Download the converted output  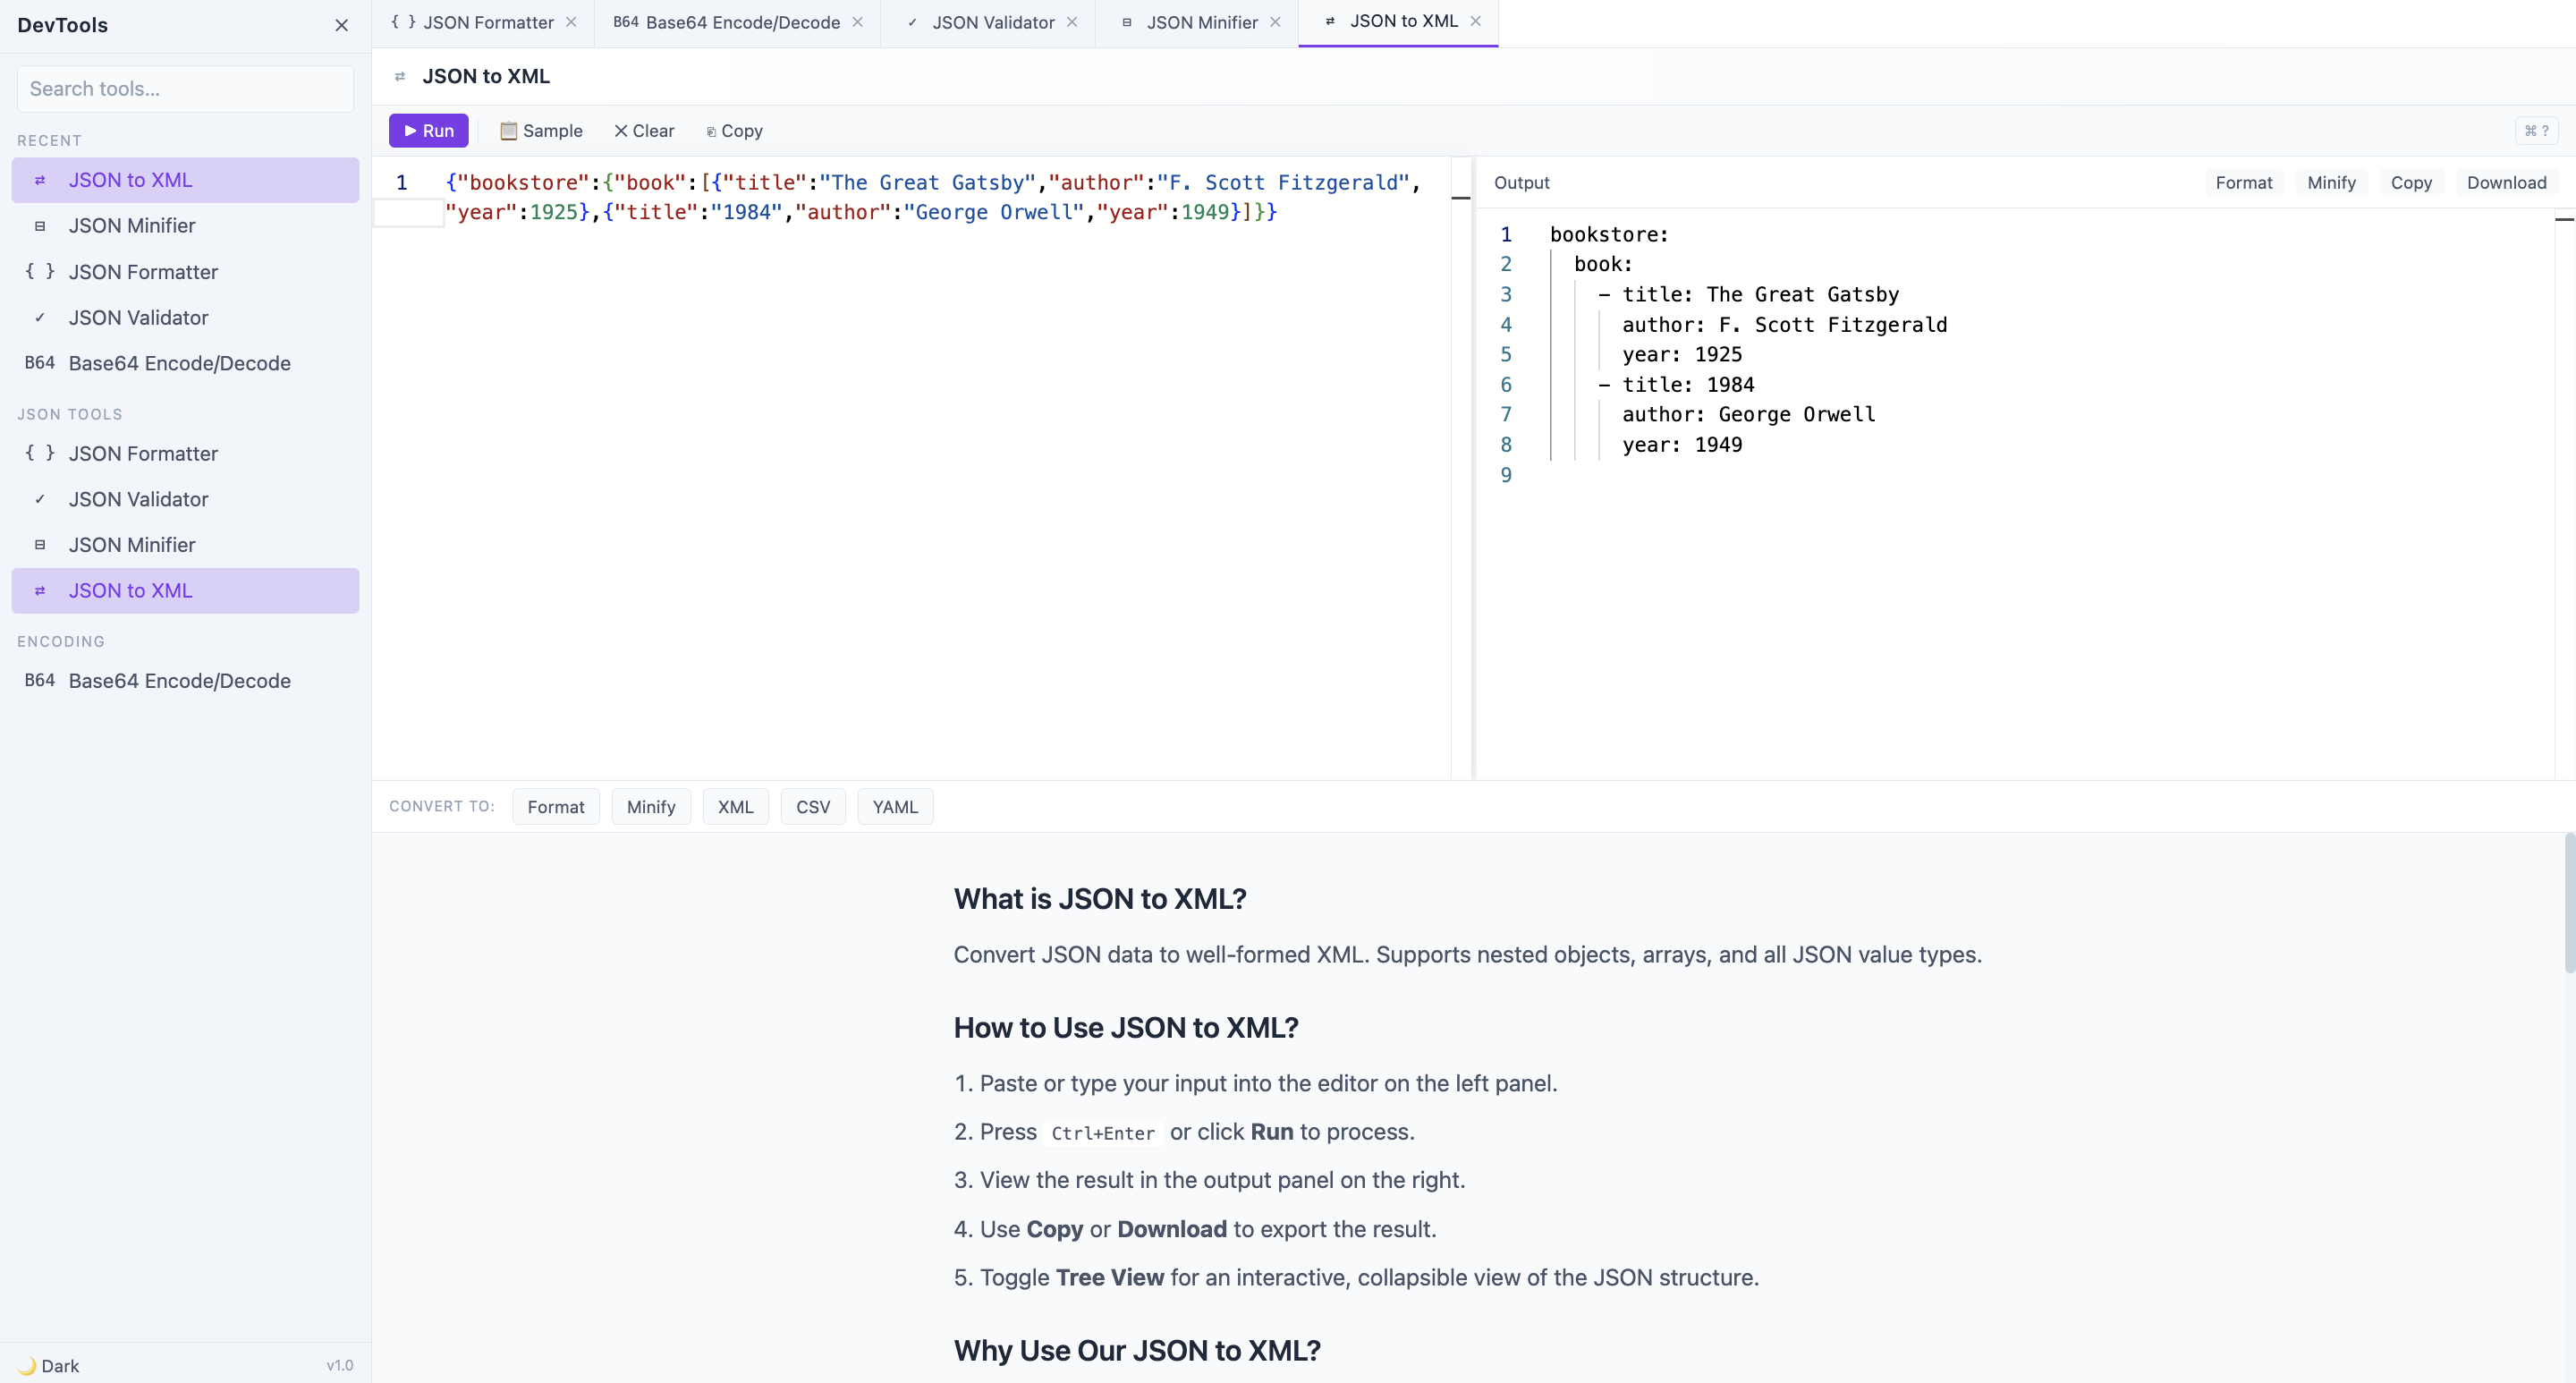coord(2508,182)
